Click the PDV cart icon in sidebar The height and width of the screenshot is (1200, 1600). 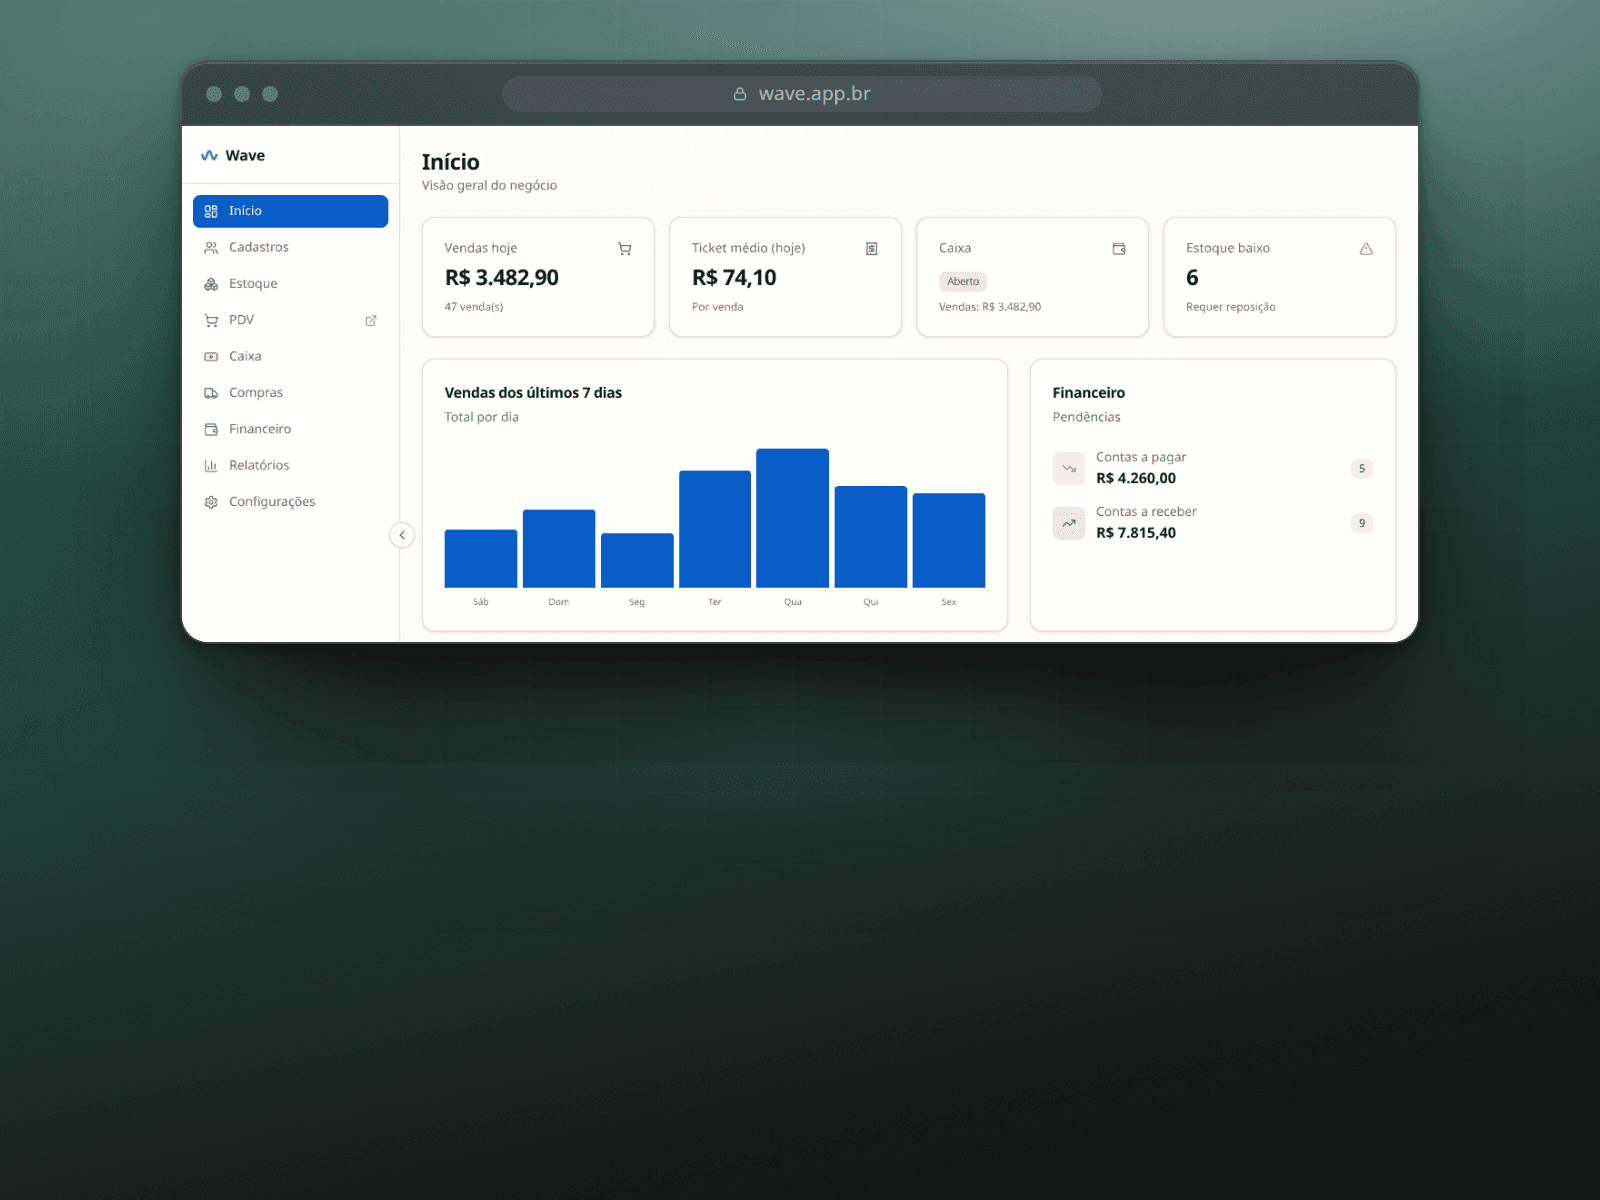[x=211, y=320]
